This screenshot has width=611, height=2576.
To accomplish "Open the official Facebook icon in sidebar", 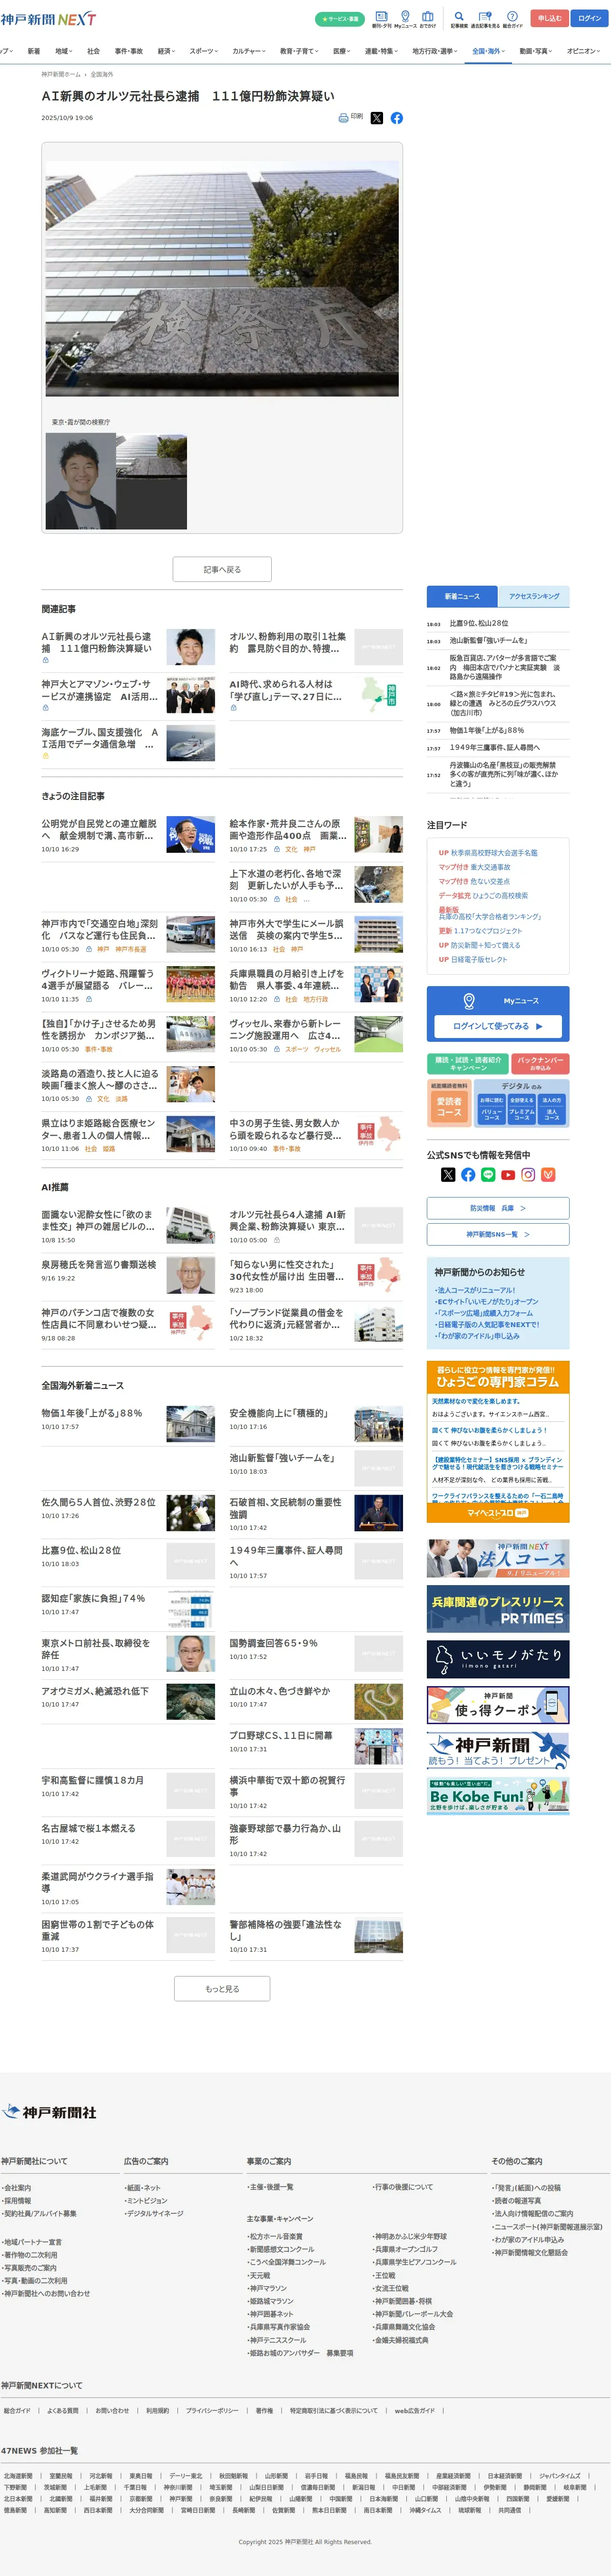I will (468, 1175).
